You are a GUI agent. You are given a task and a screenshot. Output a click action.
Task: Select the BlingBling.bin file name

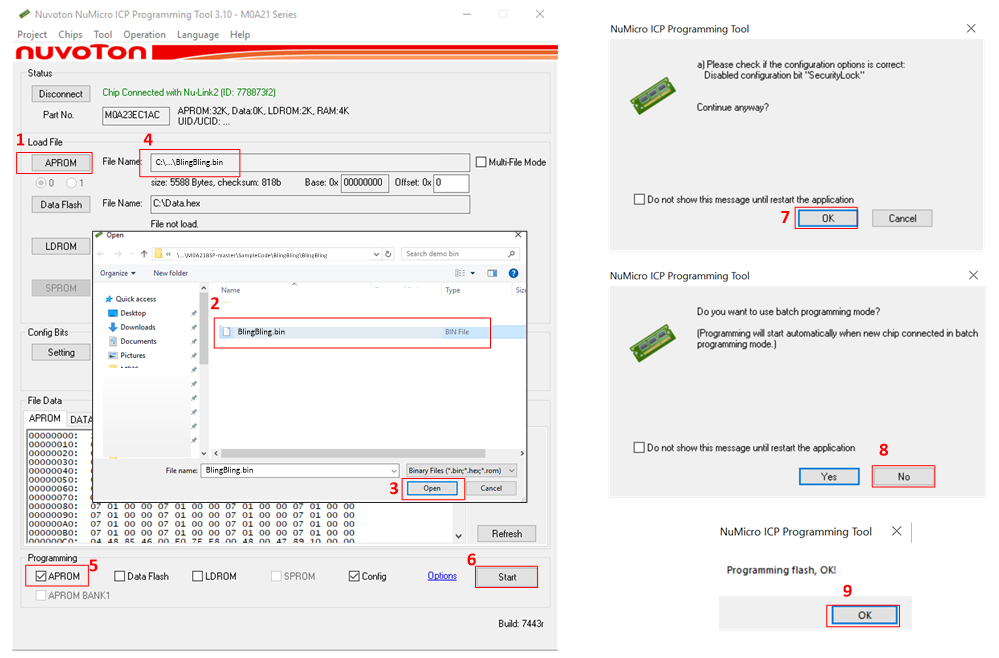(x=261, y=332)
